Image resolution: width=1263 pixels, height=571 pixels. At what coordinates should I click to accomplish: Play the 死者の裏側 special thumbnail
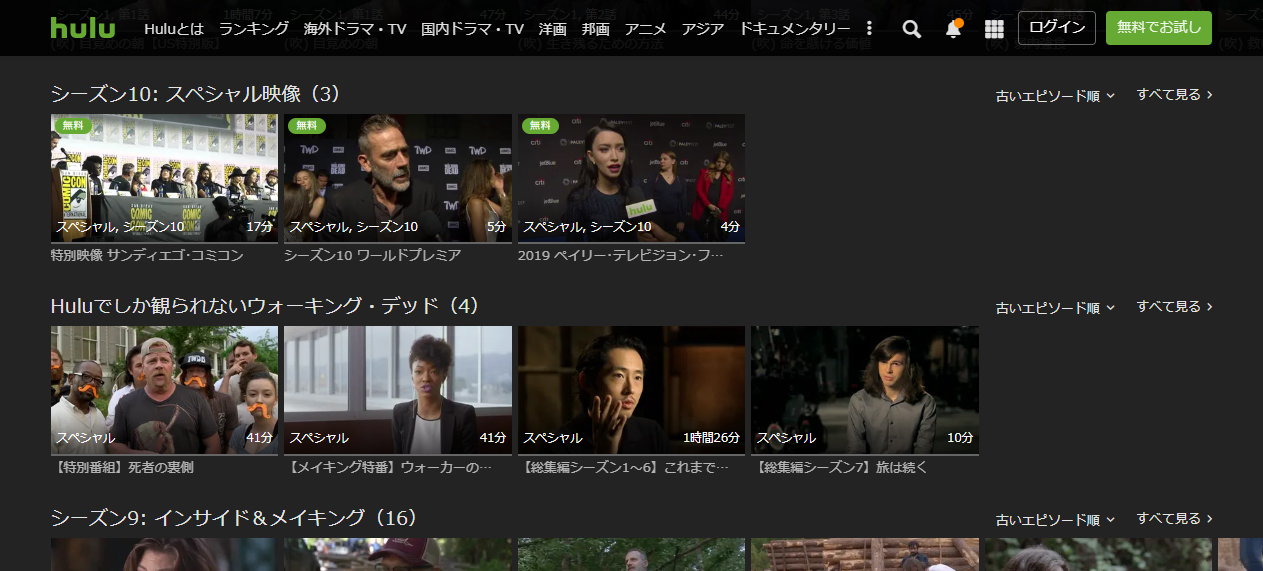(164, 390)
